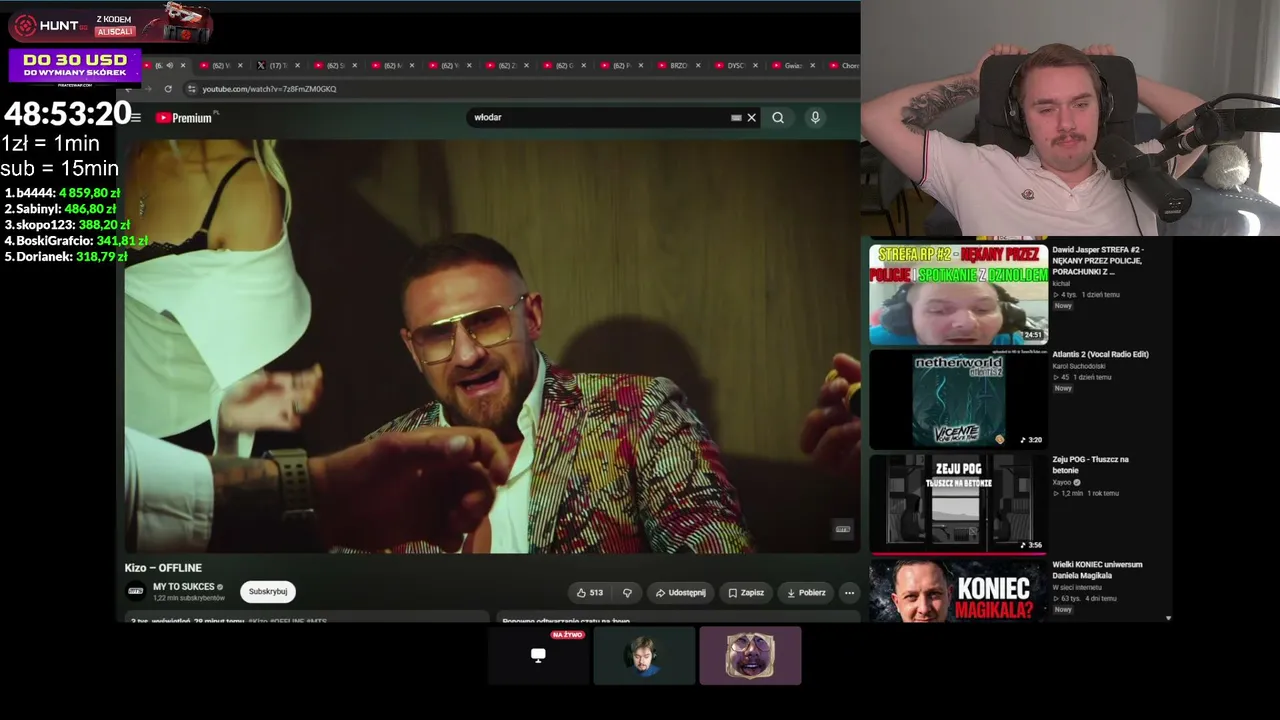Select the participant tile with dark-haired man
Screen dimensions: 1280x720
[644, 656]
